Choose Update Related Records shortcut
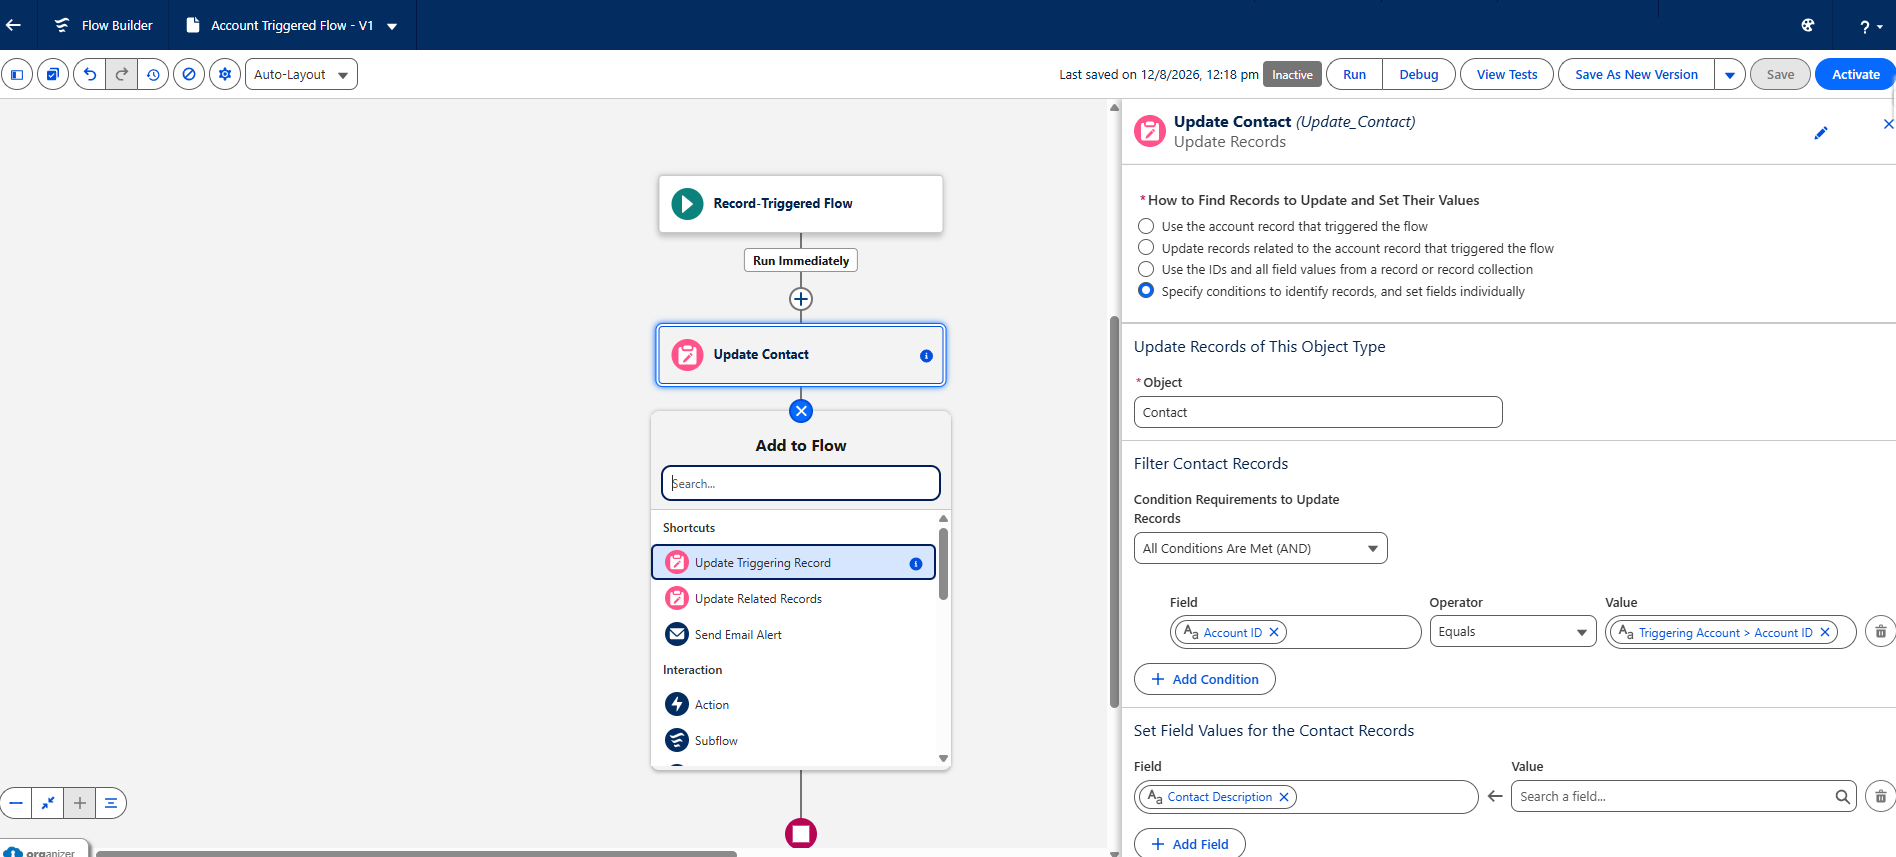 [794, 599]
